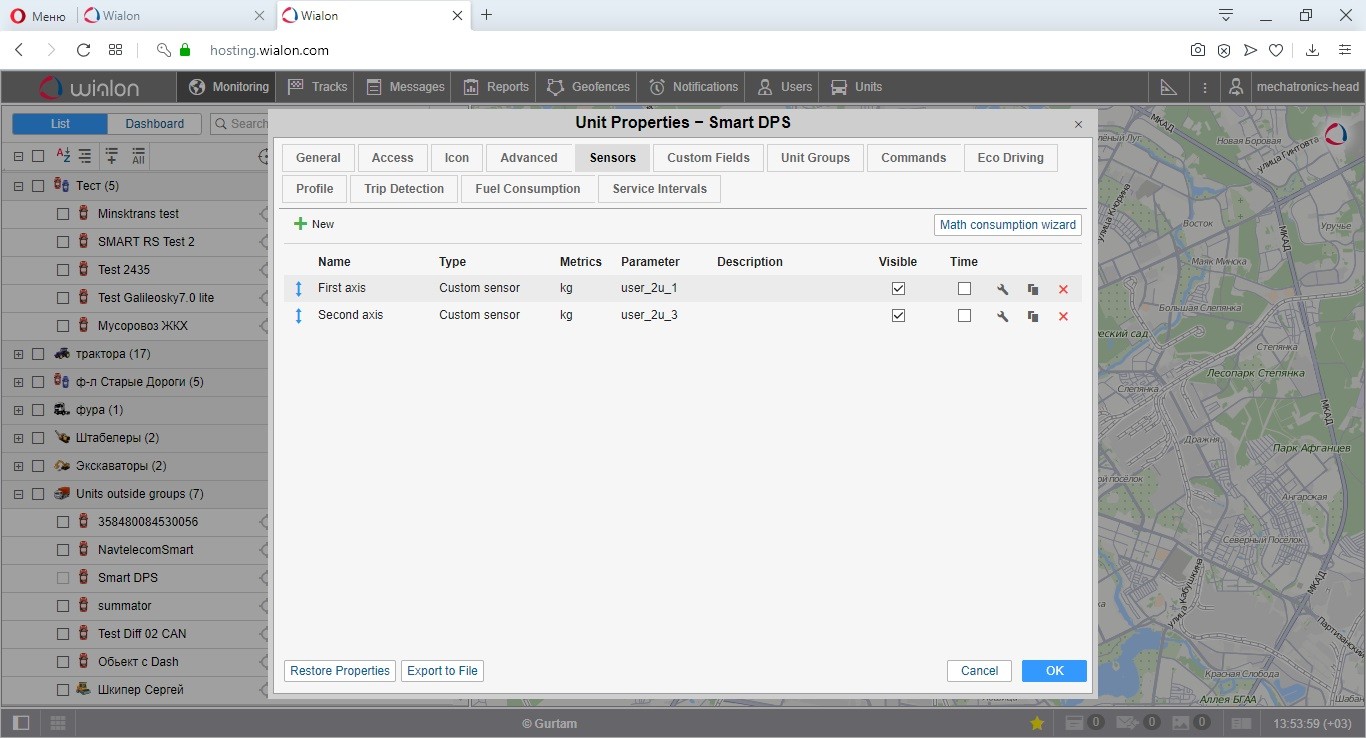Open the ruler tools icon in top bar
This screenshot has height=738, width=1366.
pyautogui.click(x=1168, y=87)
